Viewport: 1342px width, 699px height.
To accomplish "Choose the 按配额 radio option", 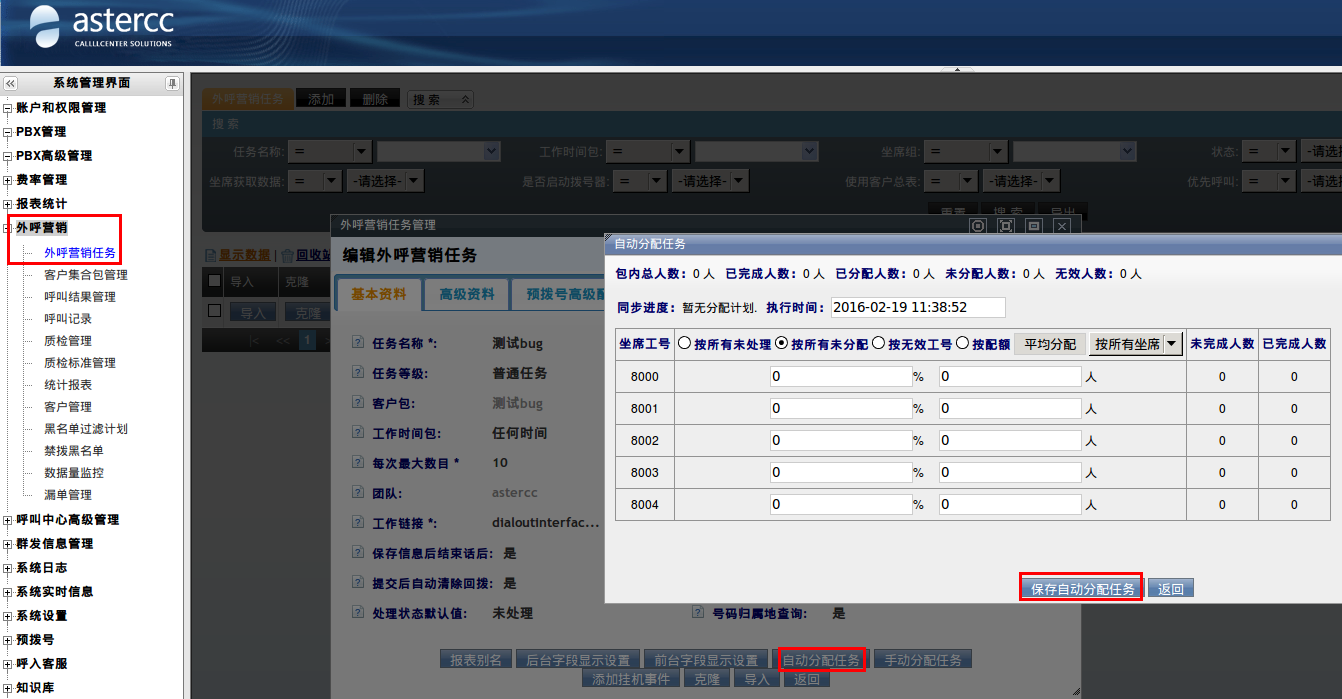I will (x=962, y=343).
